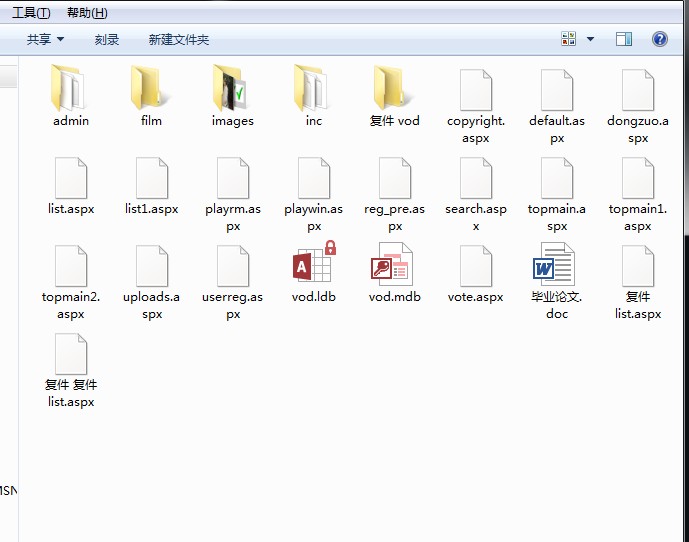Select the vod.ldb locked Access icon

pyautogui.click(x=314, y=262)
